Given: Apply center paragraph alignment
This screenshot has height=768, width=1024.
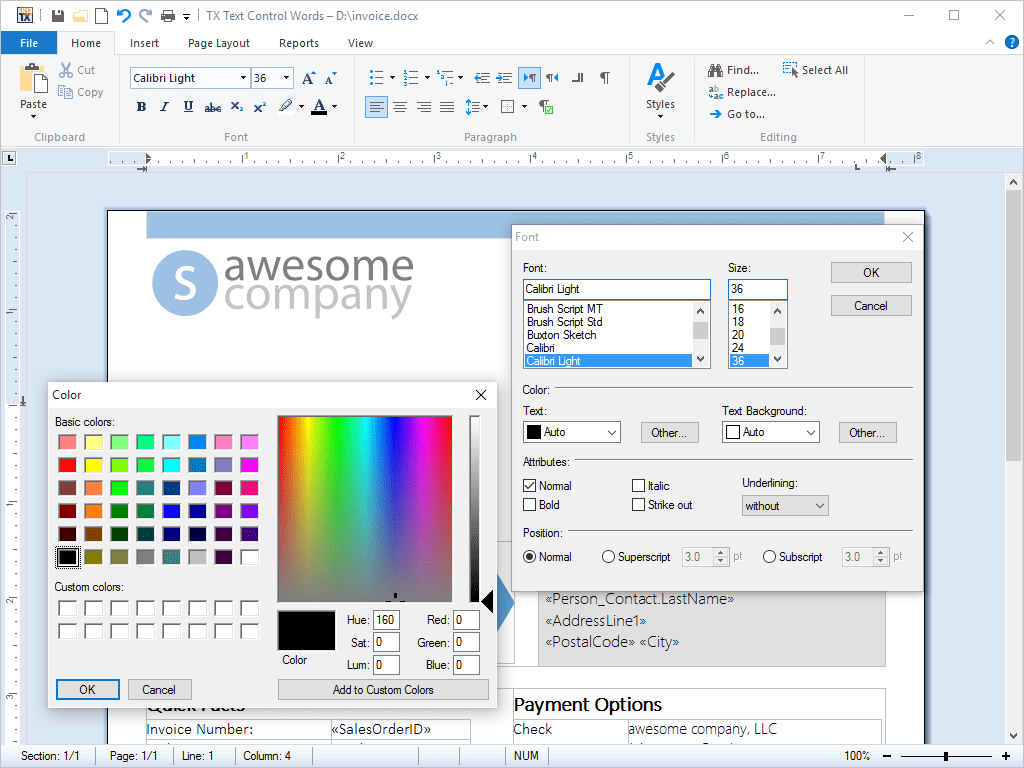Looking at the screenshot, I should point(399,107).
